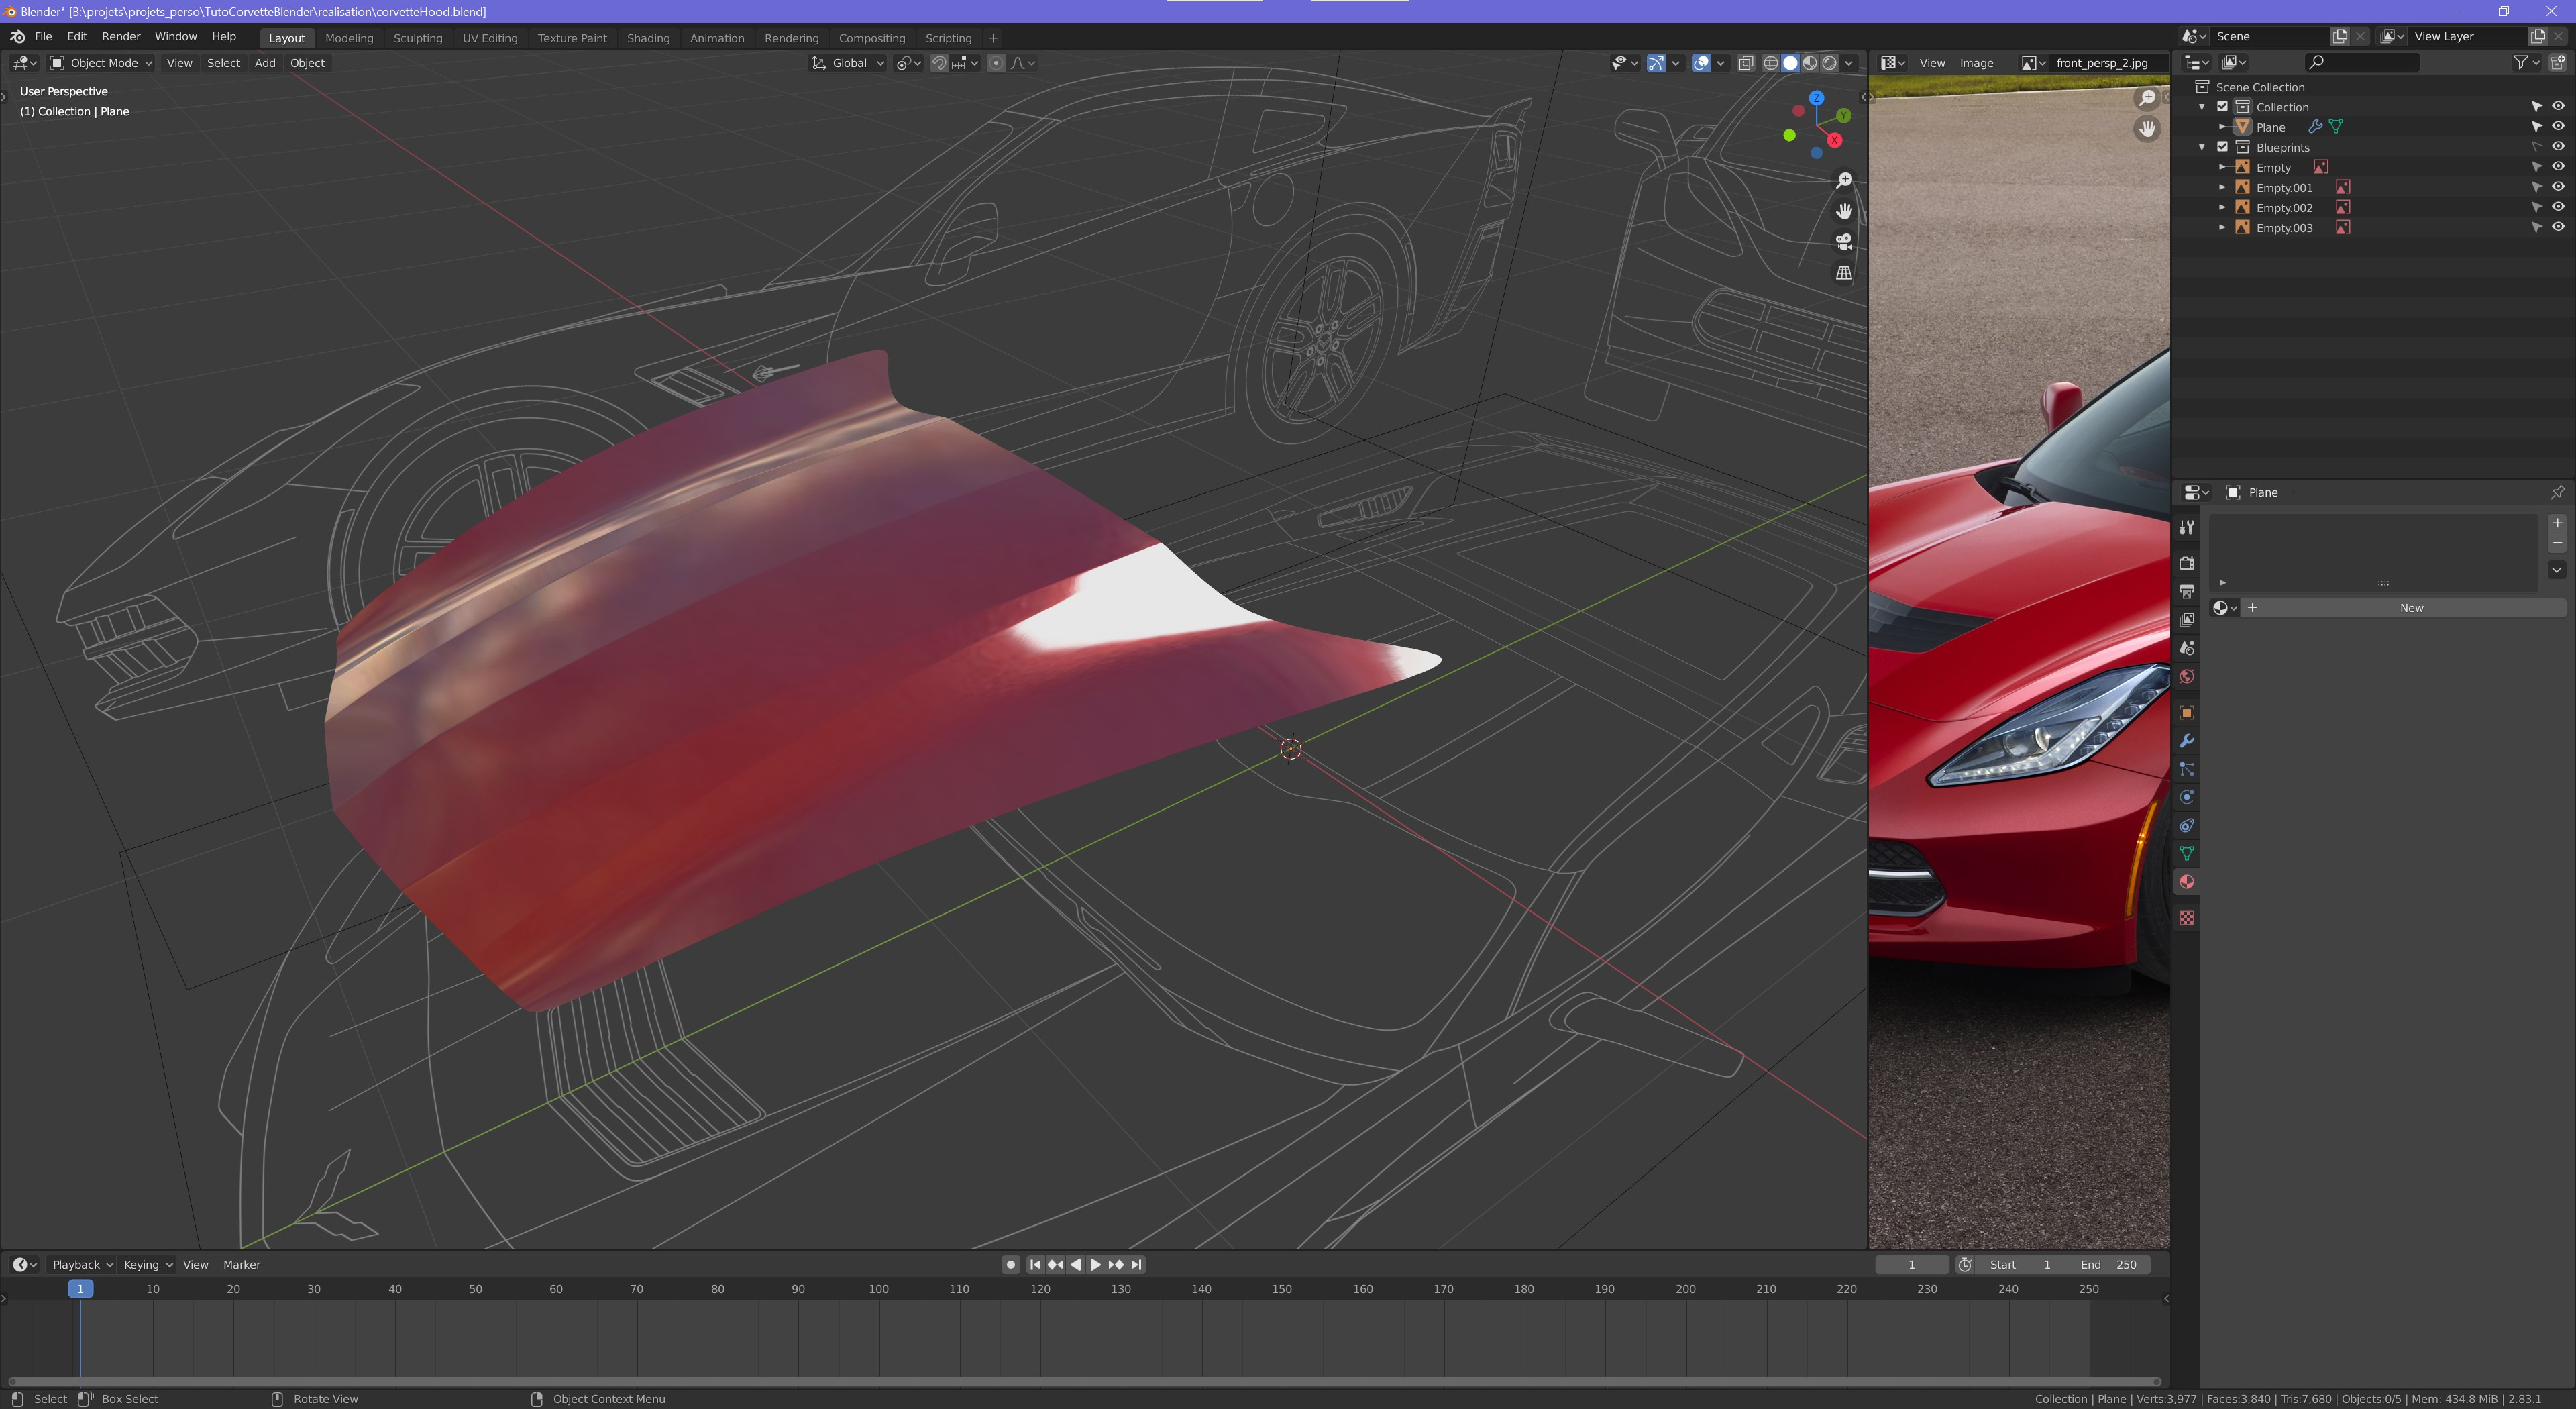Remove material slot with minus button
2576x1409 pixels.
pos(2557,543)
